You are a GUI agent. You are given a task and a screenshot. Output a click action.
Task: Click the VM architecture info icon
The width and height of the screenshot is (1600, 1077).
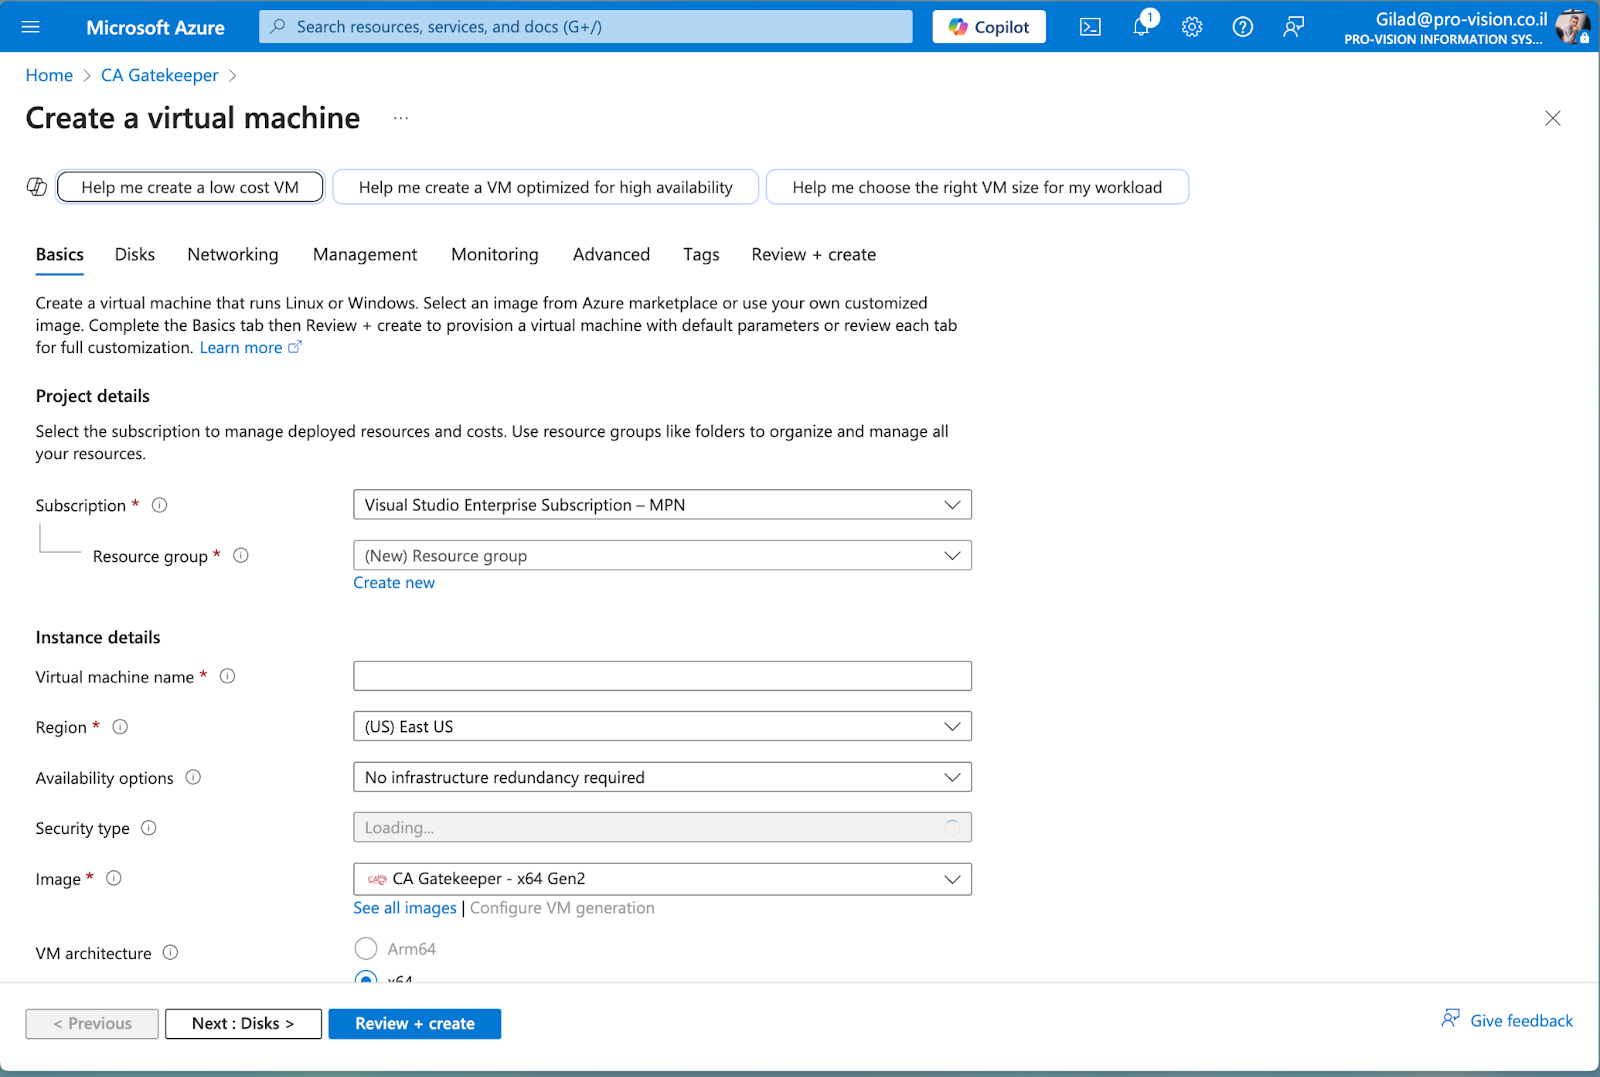coord(170,952)
